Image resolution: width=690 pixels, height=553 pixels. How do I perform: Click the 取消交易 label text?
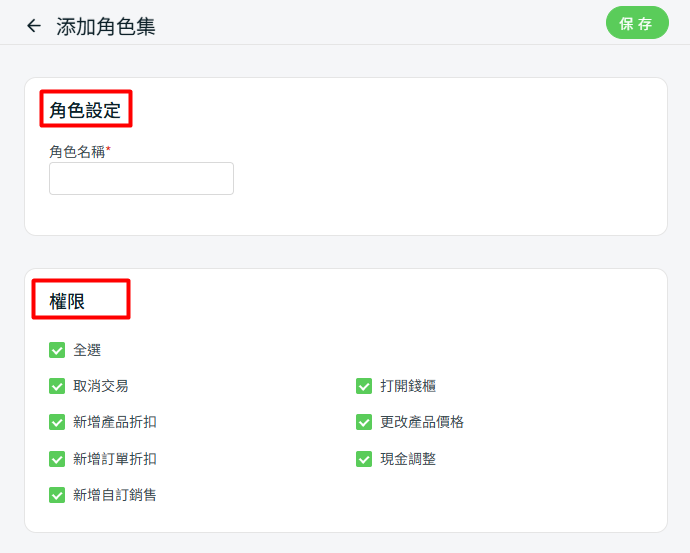point(101,386)
